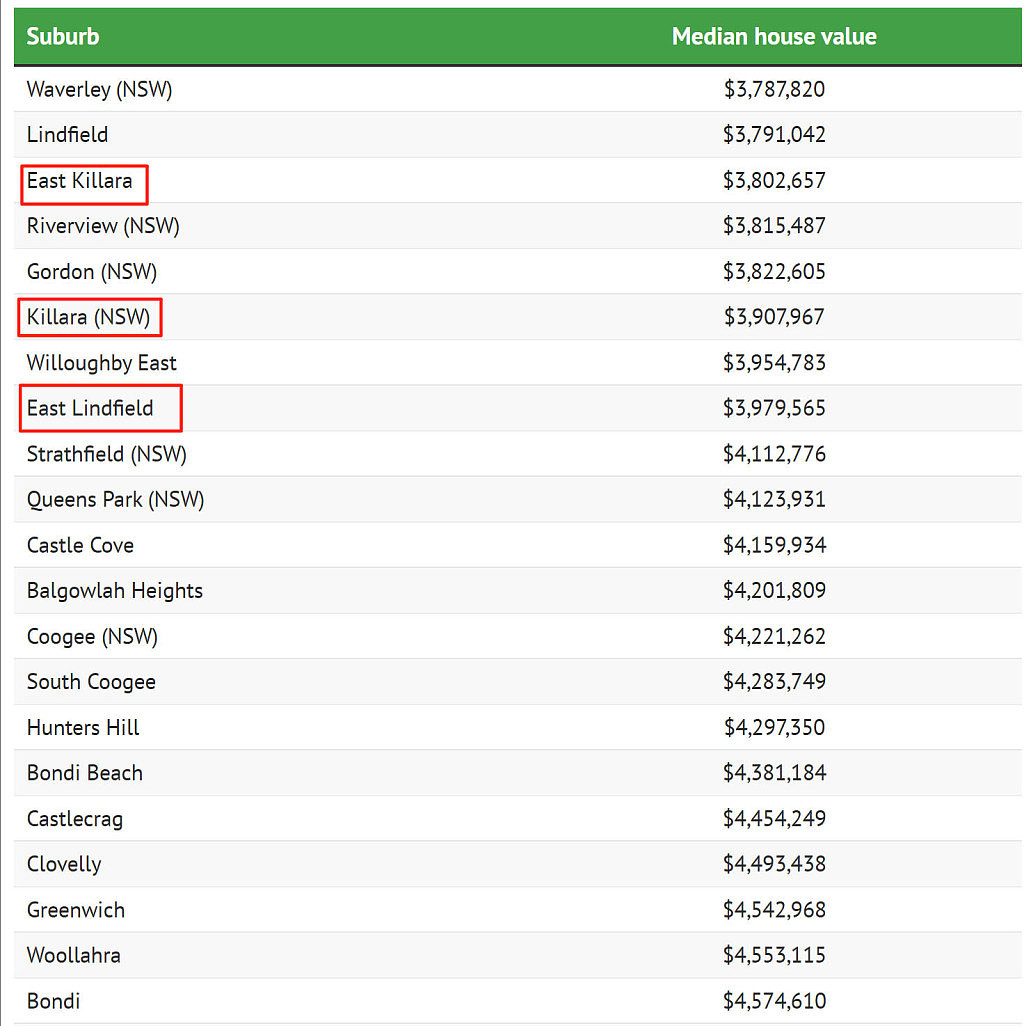Screen dimensions: 1024x1026
Task: Select the Hunters Hill suburb cell
Action: click(82, 728)
